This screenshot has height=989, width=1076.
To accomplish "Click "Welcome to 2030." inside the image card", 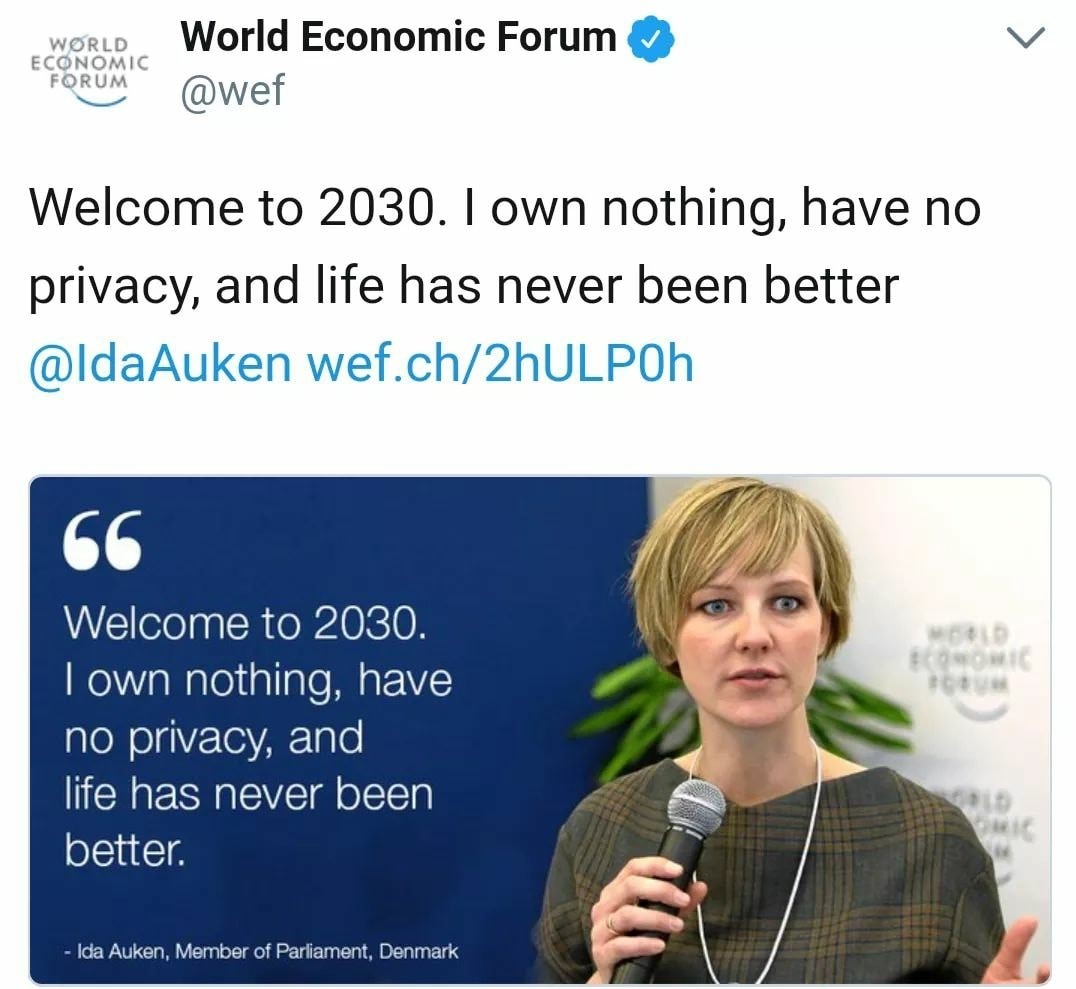I will [x=246, y=623].
